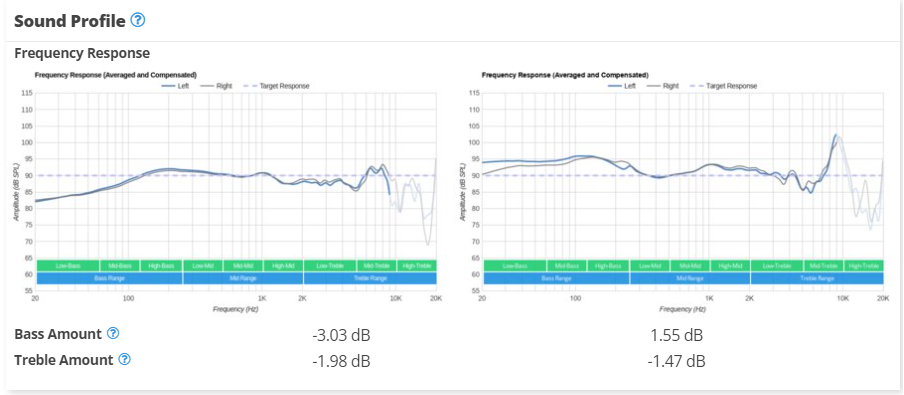Select the High-Bass band in right chart
This screenshot has height=395, width=904.
point(608,266)
